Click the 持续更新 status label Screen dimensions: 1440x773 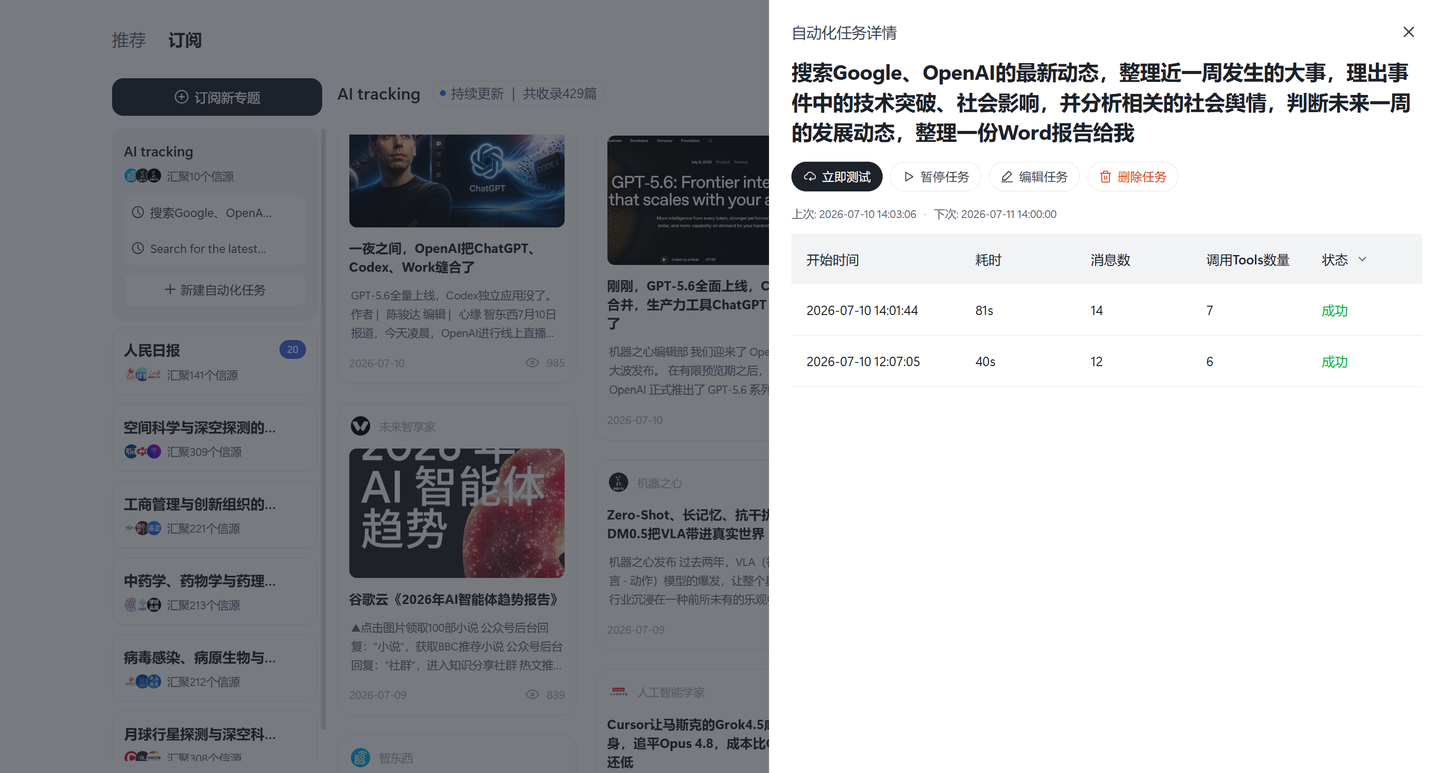[x=477, y=94]
